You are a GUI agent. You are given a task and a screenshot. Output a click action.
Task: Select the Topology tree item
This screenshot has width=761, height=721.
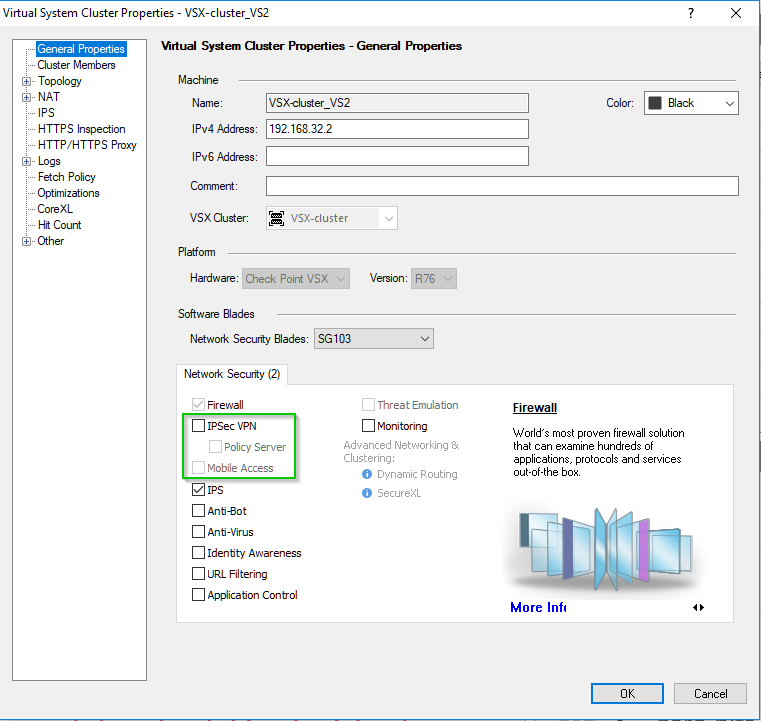pos(60,81)
